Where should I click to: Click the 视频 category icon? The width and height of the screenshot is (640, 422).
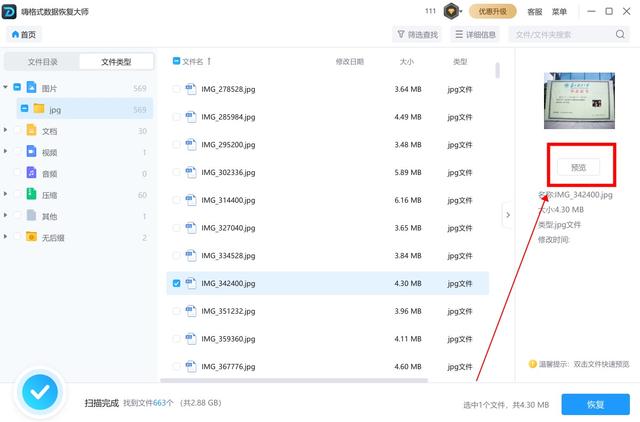[x=31, y=151]
